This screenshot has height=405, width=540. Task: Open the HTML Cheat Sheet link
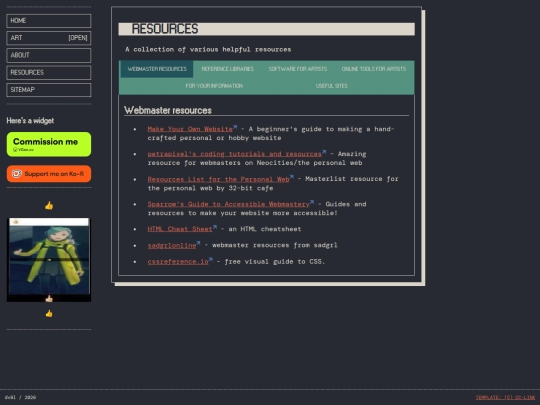point(180,229)
